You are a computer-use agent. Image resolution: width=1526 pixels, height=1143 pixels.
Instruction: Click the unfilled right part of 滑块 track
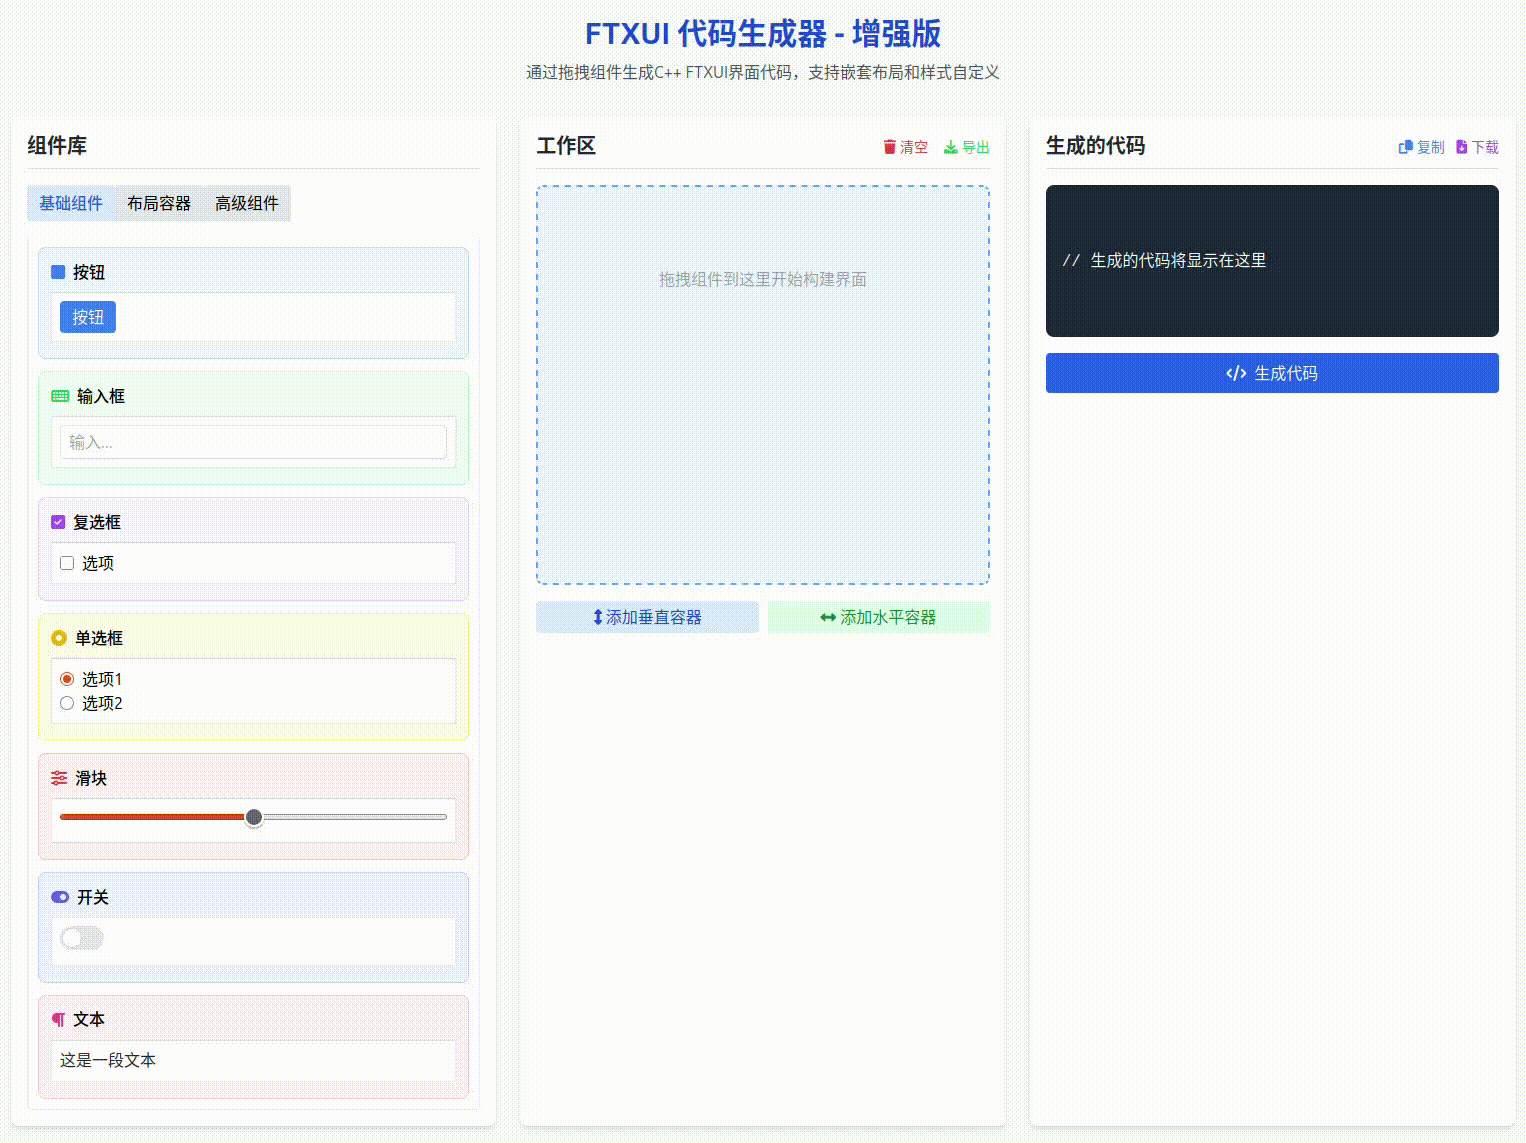pos(355,817)
